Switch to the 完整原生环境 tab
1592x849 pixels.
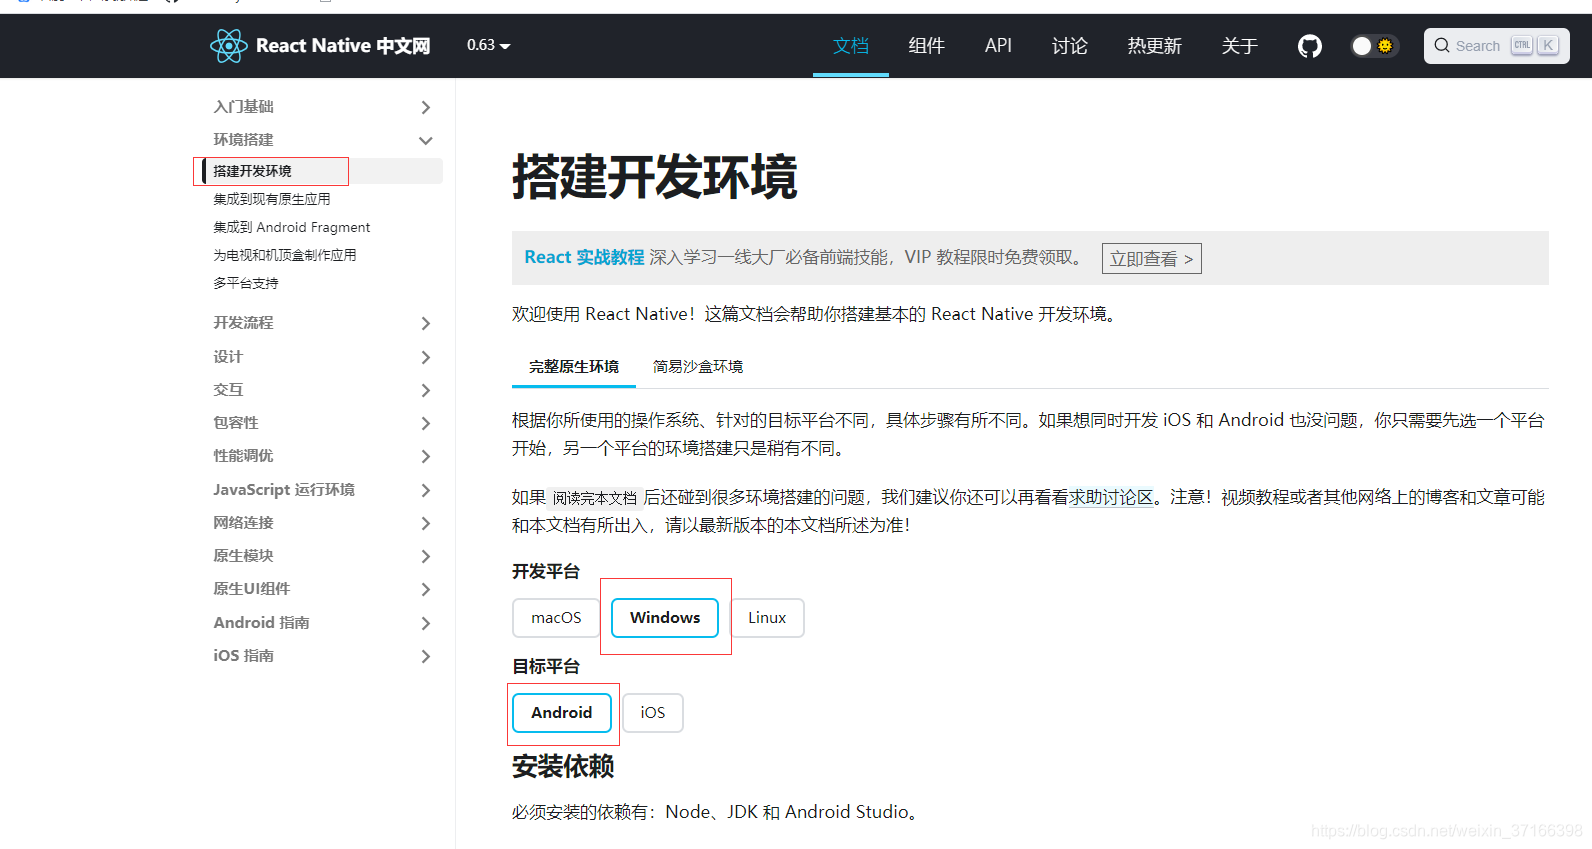[574, 367]
